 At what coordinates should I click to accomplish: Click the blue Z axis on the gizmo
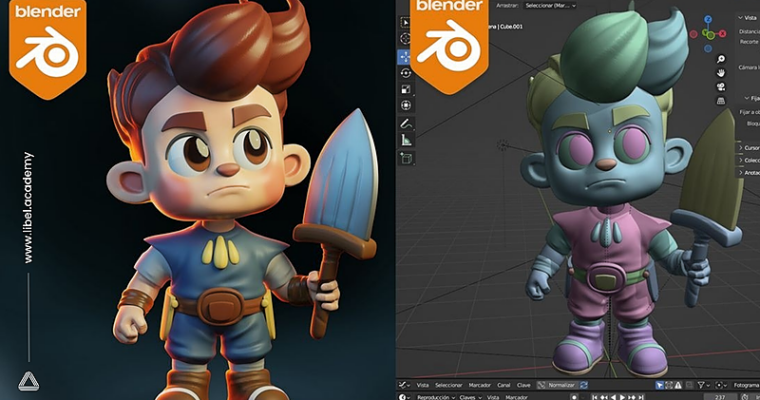(x=708, y=19)
